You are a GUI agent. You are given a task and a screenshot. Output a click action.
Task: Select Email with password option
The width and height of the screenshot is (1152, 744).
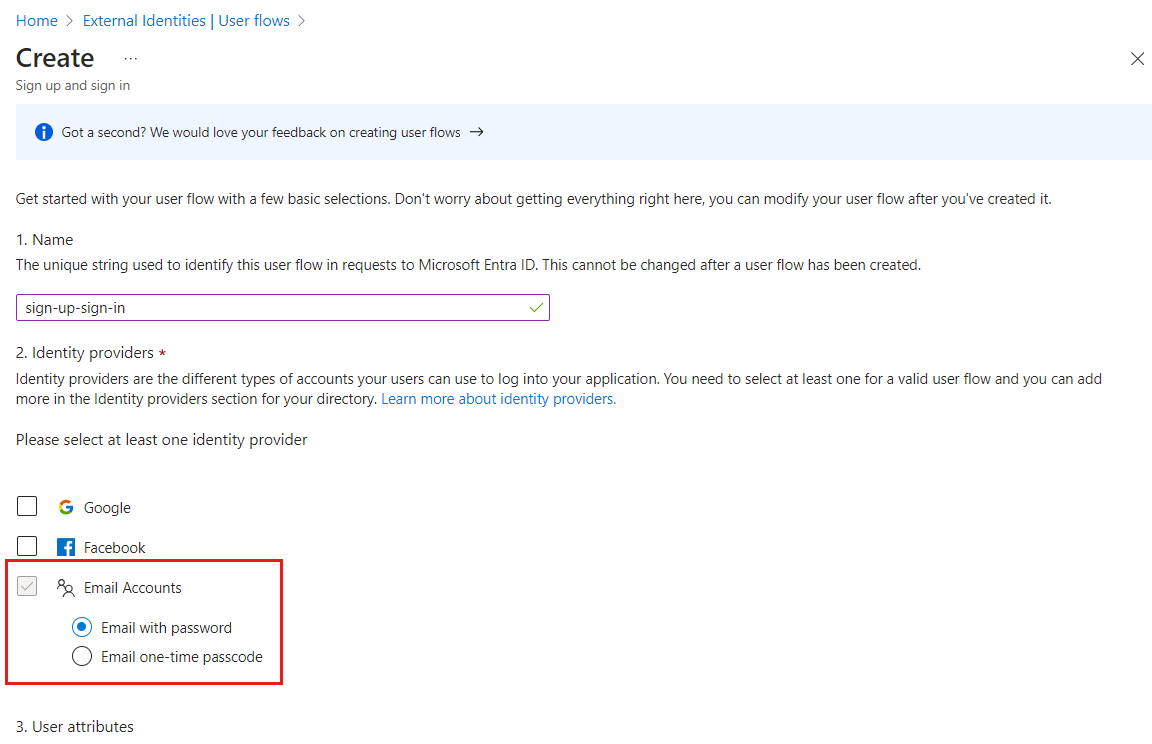point(81,627)
